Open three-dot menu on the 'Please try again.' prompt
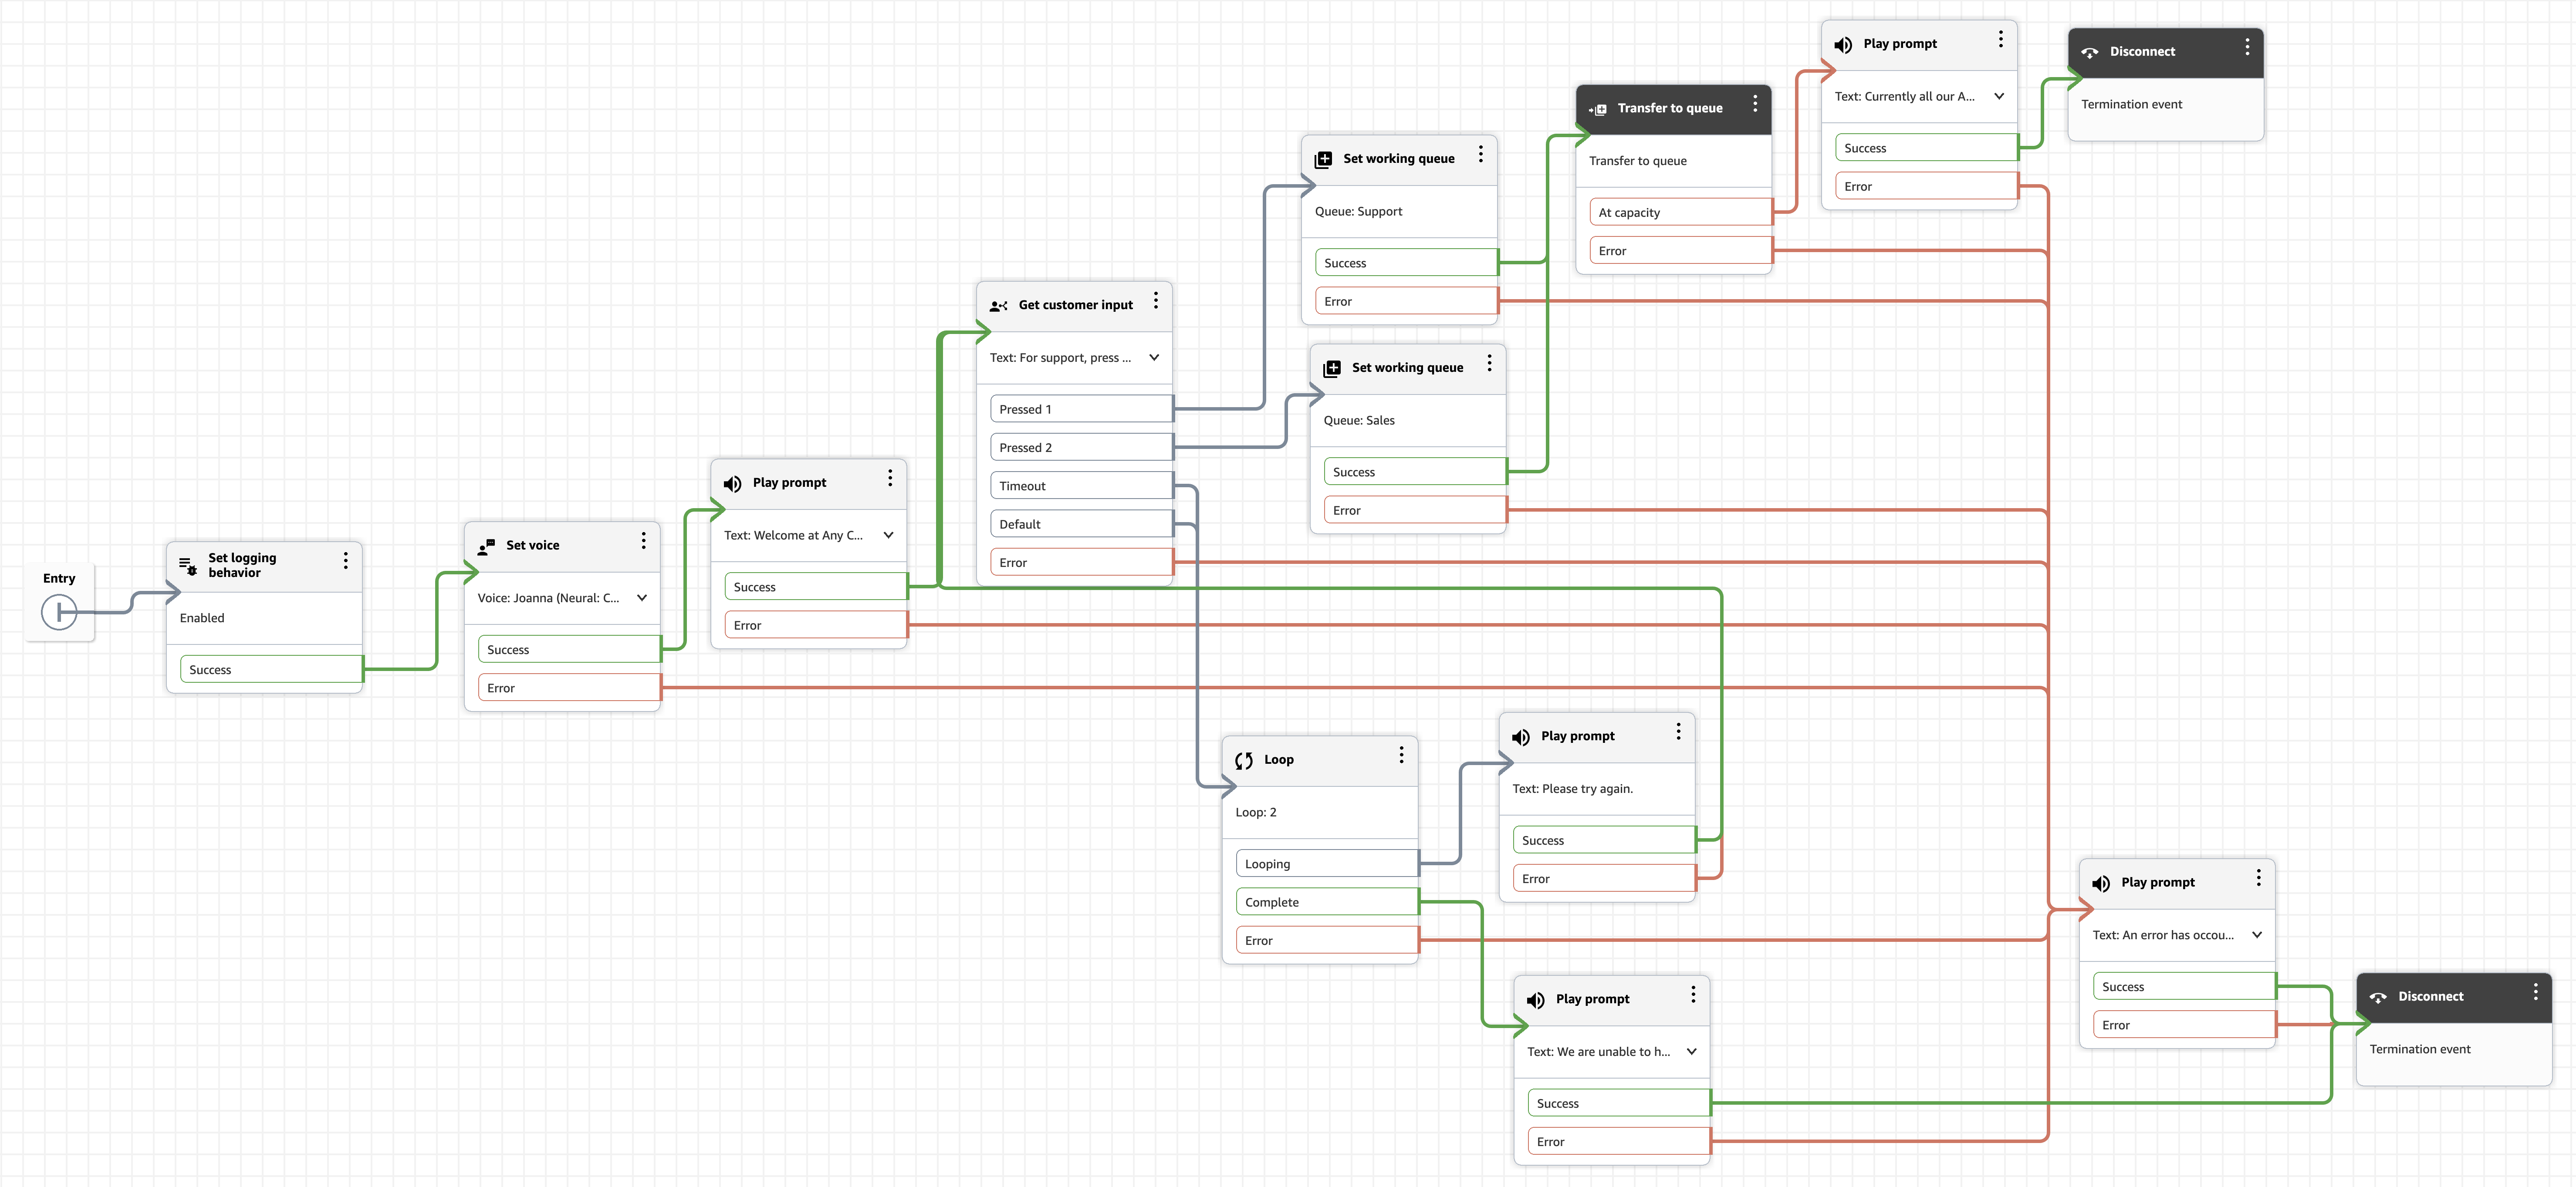Viewport: 2576px width, 1187px height. tap(1679, 732)
